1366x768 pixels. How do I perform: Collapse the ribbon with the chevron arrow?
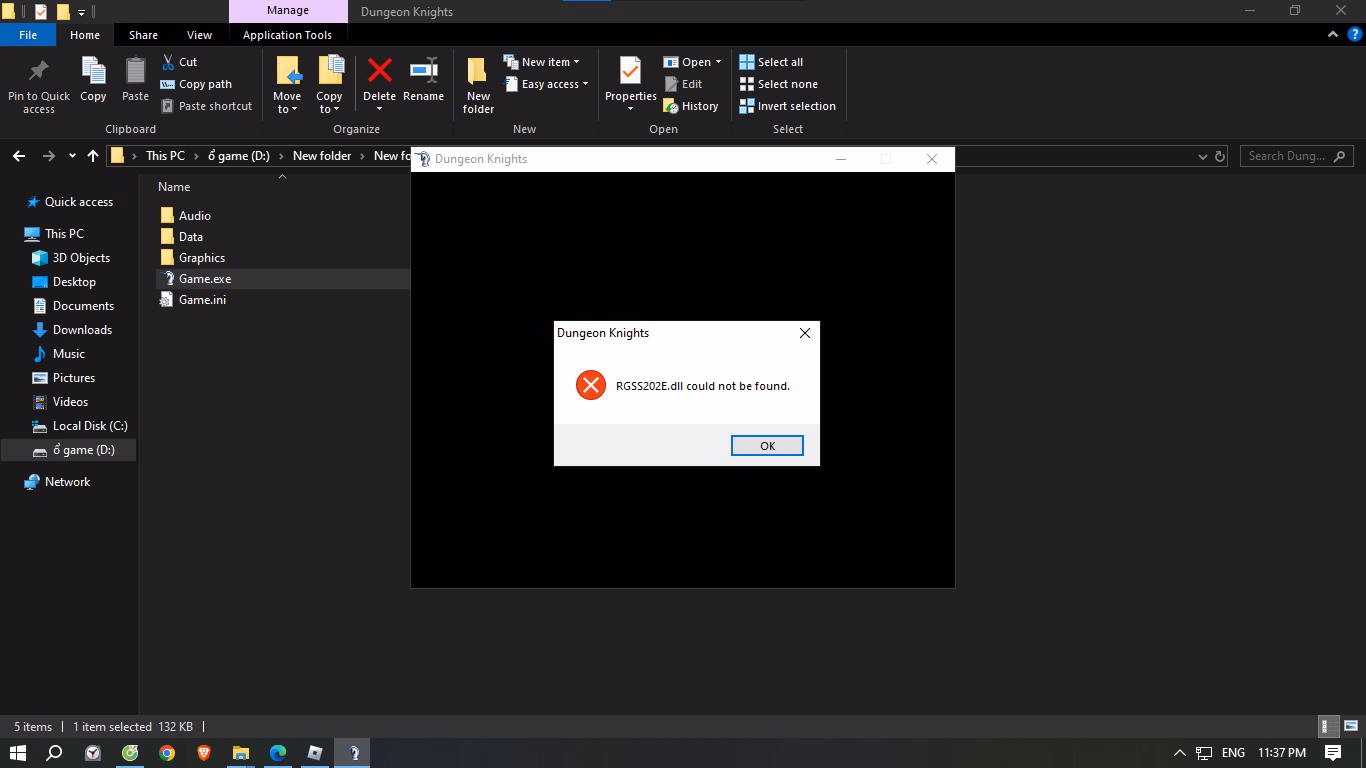point(1333,34)
